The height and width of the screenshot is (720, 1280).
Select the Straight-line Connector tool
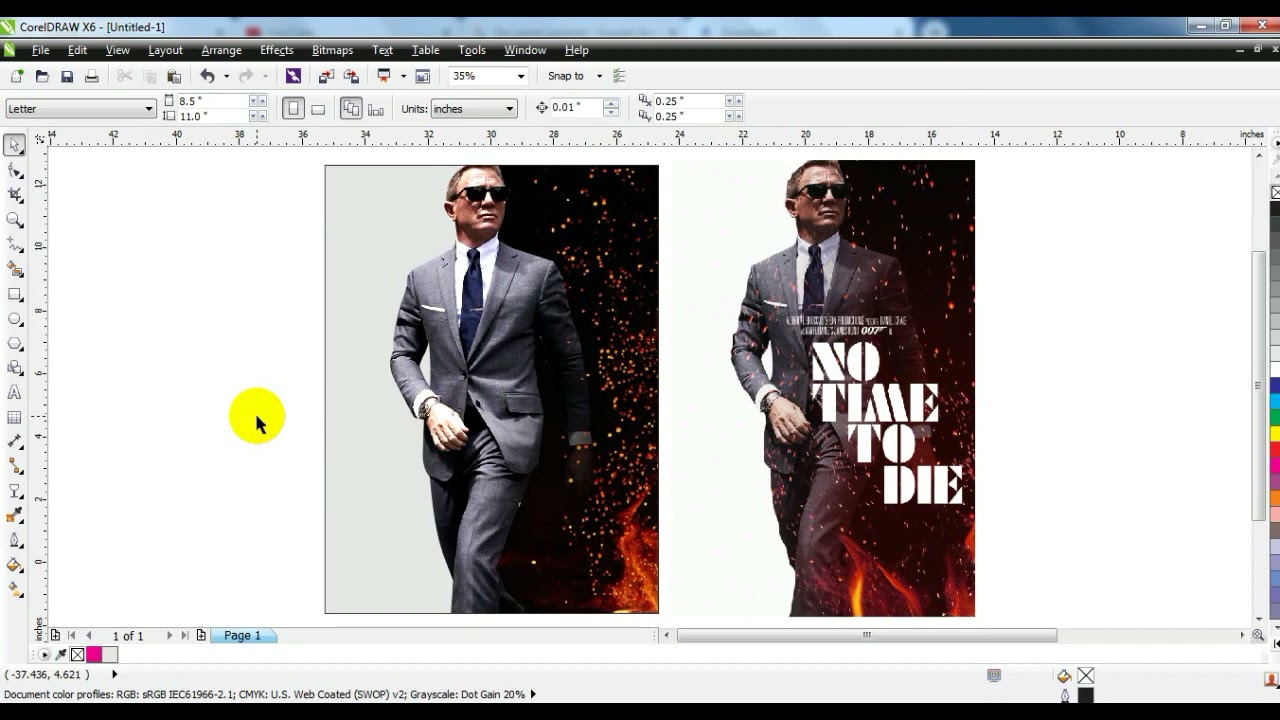click(15, 467)
